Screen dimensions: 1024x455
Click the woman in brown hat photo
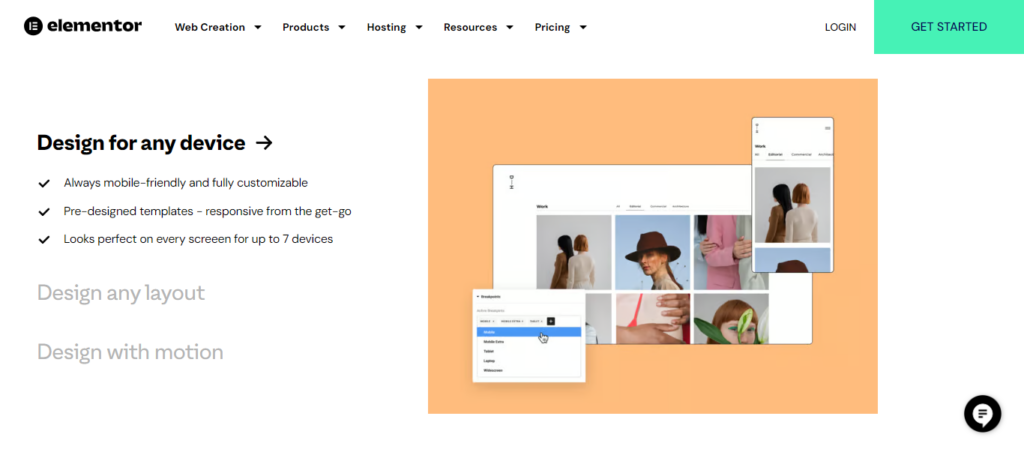pos(652,252)
